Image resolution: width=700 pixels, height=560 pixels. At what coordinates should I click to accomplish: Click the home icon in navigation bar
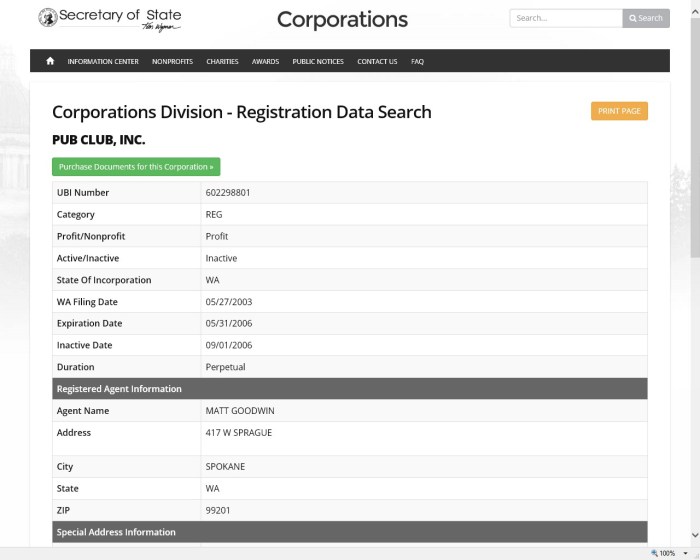tap(50, 62)
